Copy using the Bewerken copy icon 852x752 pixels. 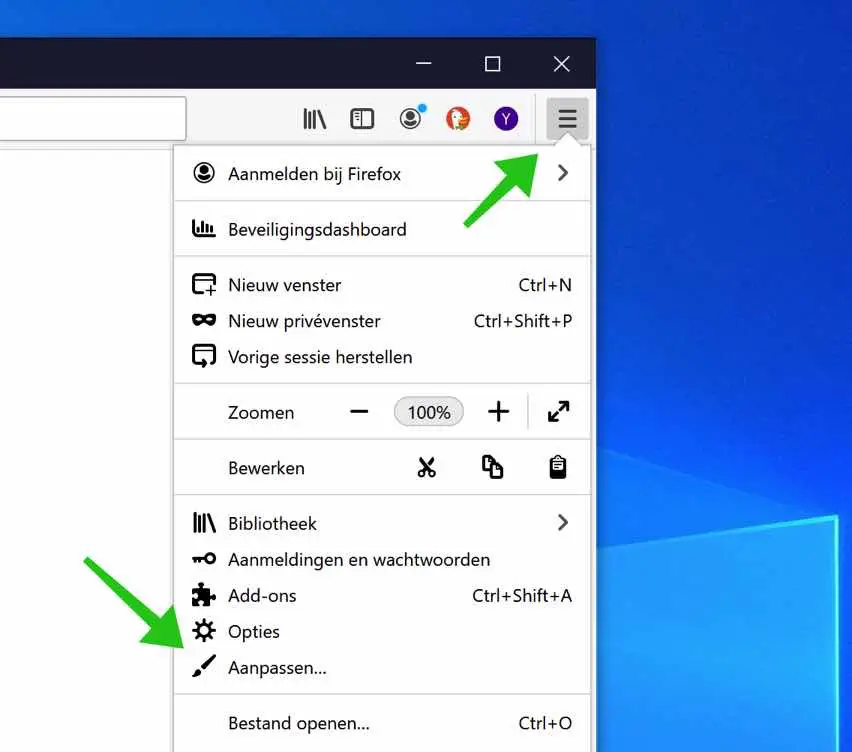coord(492,467)
